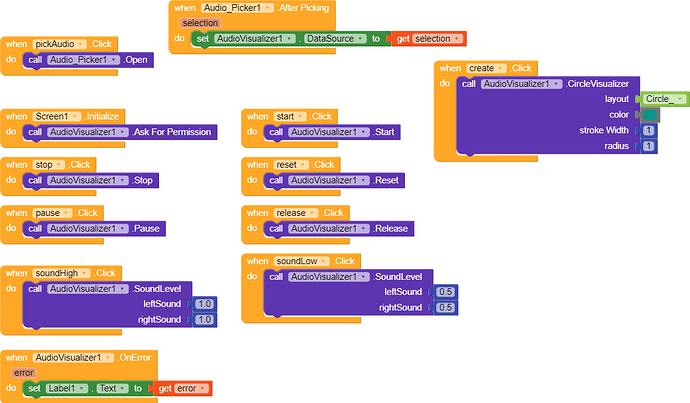Click the teal color swatch block

(650, 115)
